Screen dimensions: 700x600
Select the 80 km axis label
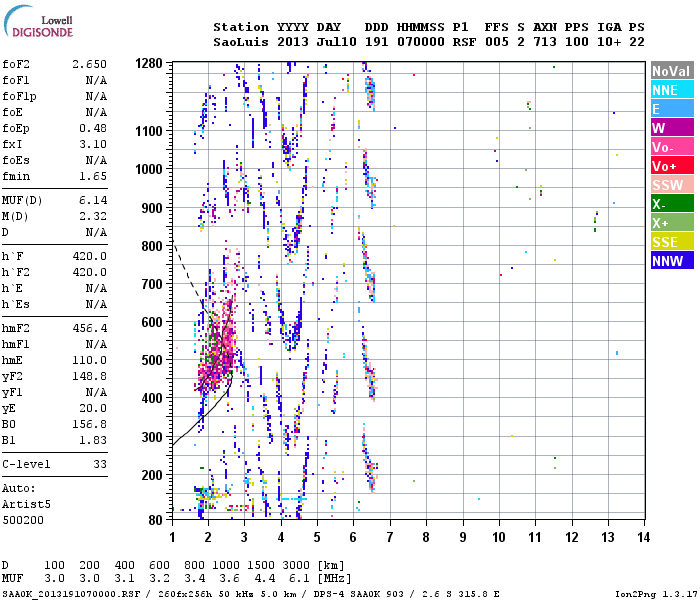156,520
